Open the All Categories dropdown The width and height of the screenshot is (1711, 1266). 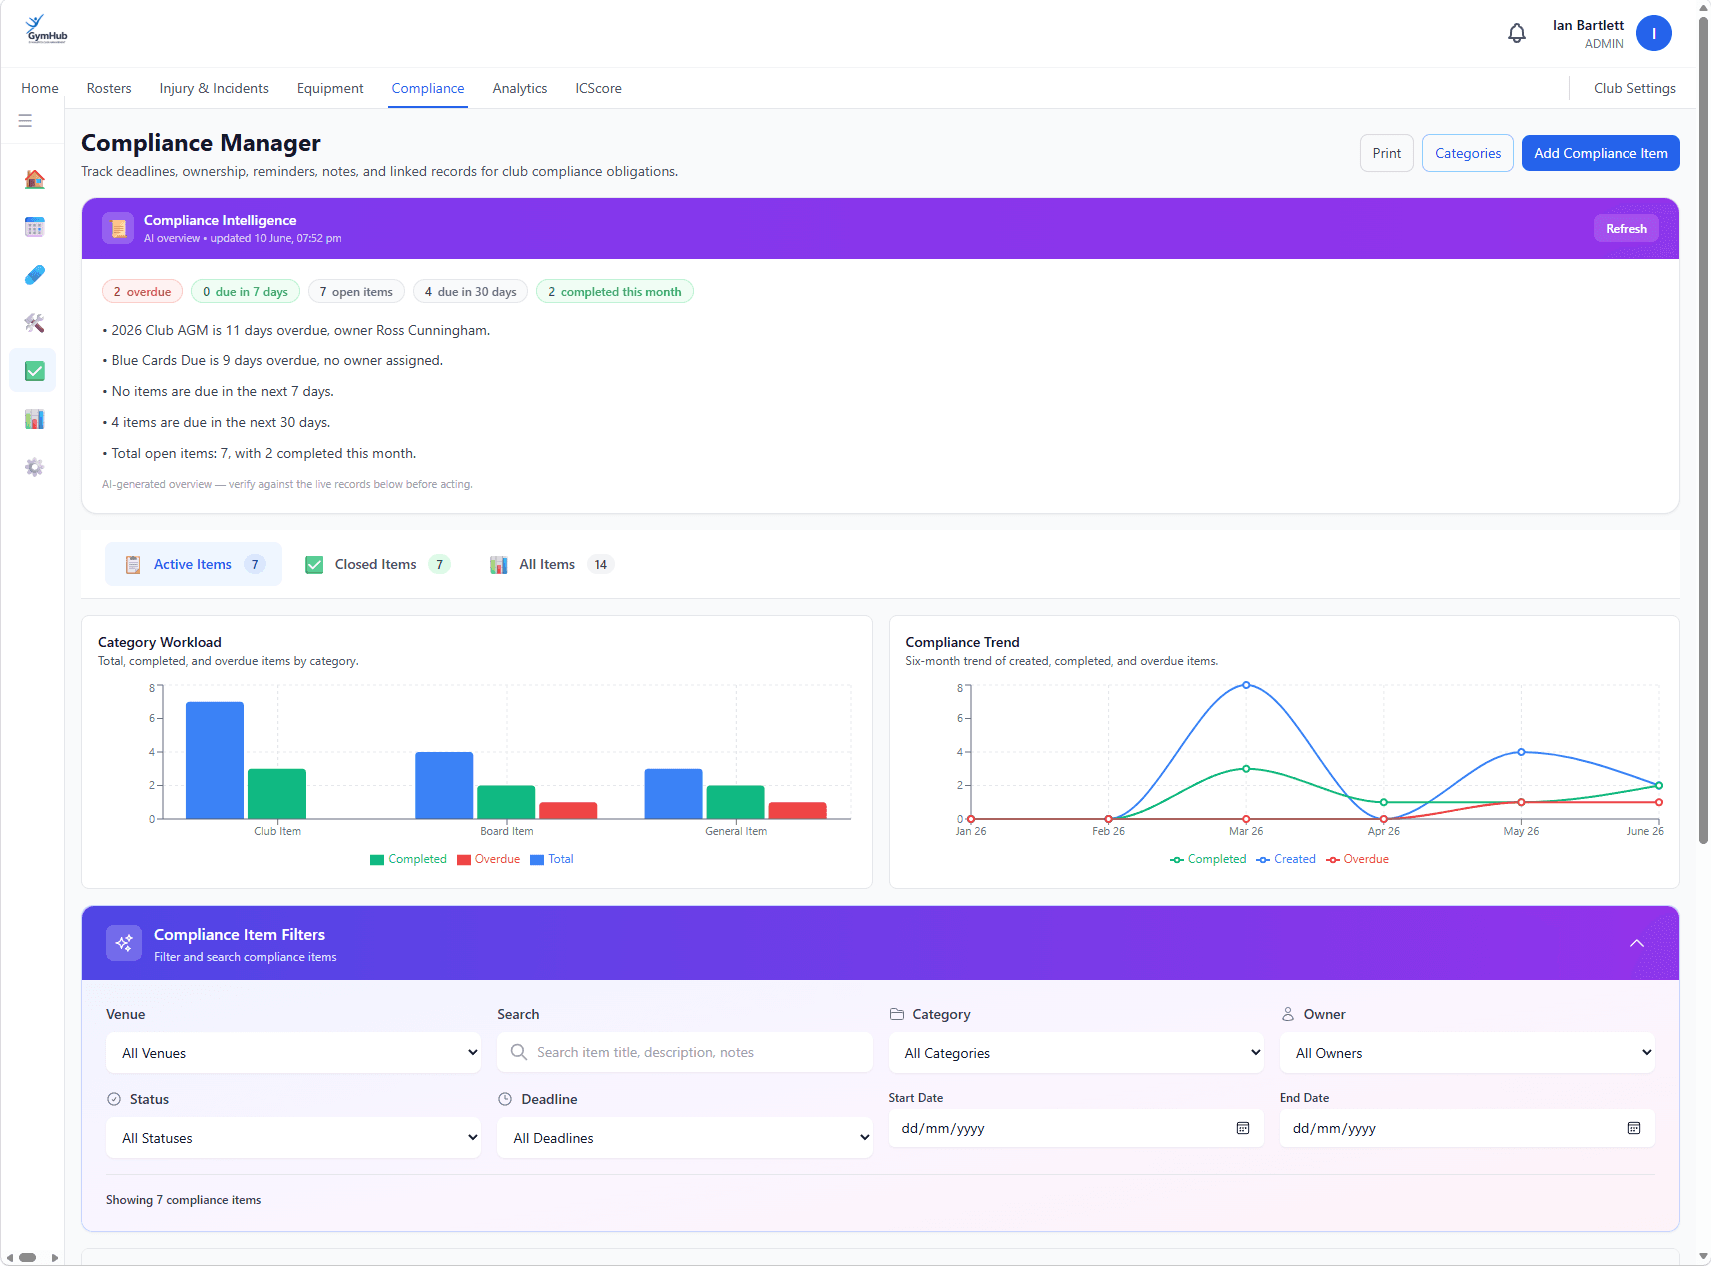point(1076,1053)
